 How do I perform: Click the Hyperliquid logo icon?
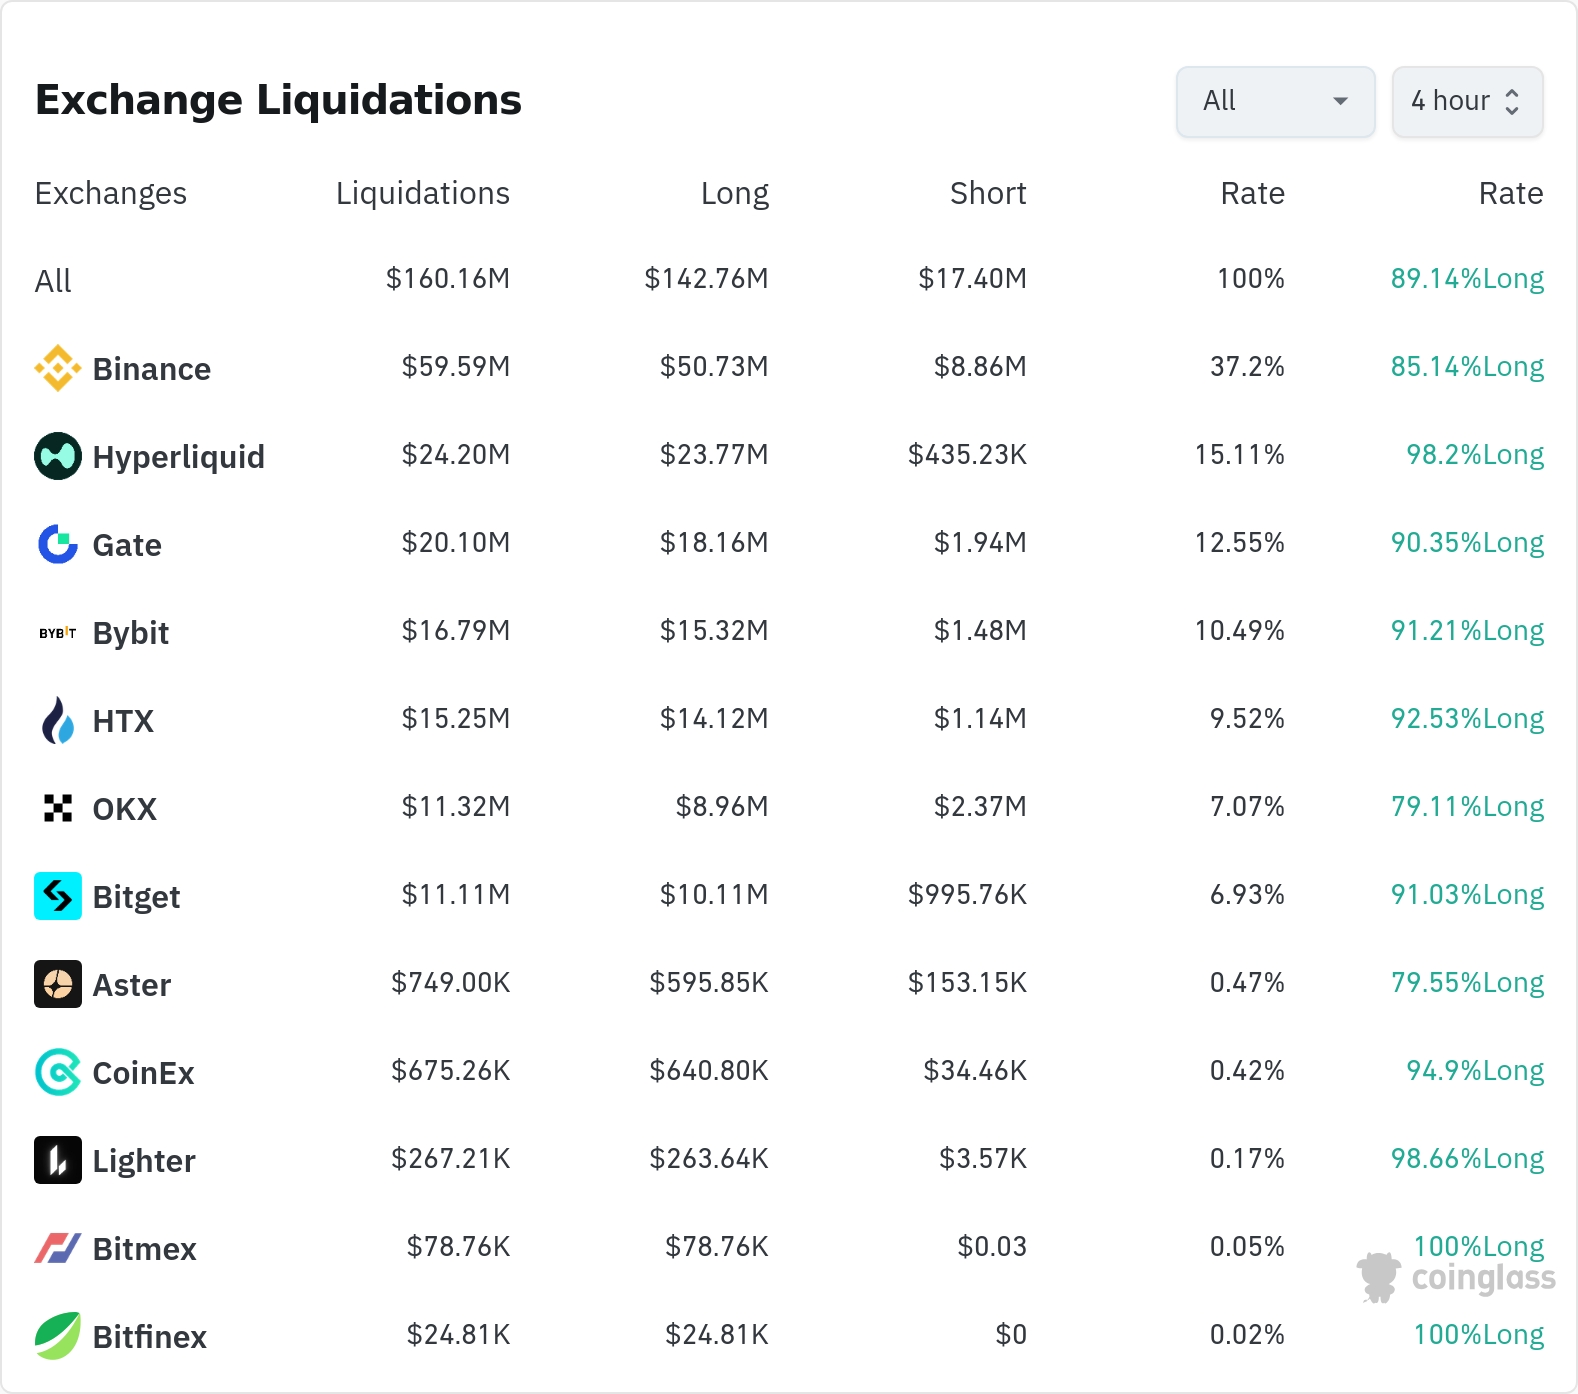(x=58, y=456)
